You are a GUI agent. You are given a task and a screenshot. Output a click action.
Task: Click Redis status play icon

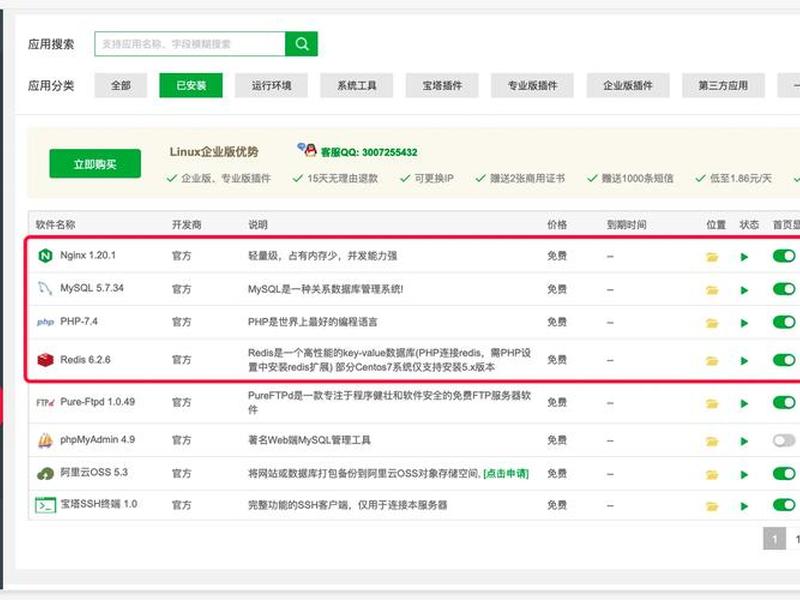744,361
